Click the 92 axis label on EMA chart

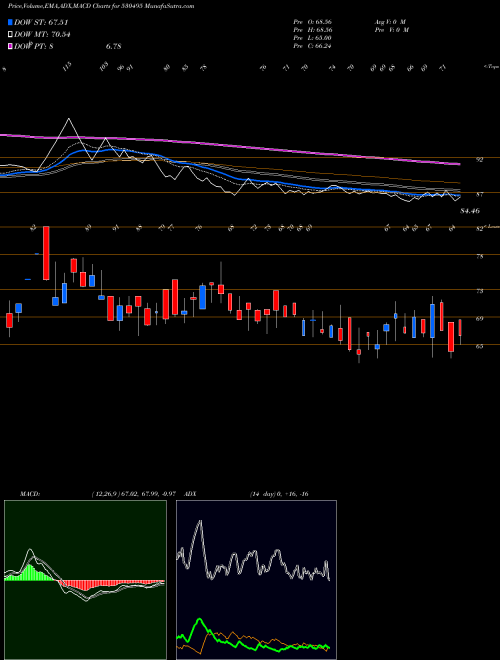479,160
